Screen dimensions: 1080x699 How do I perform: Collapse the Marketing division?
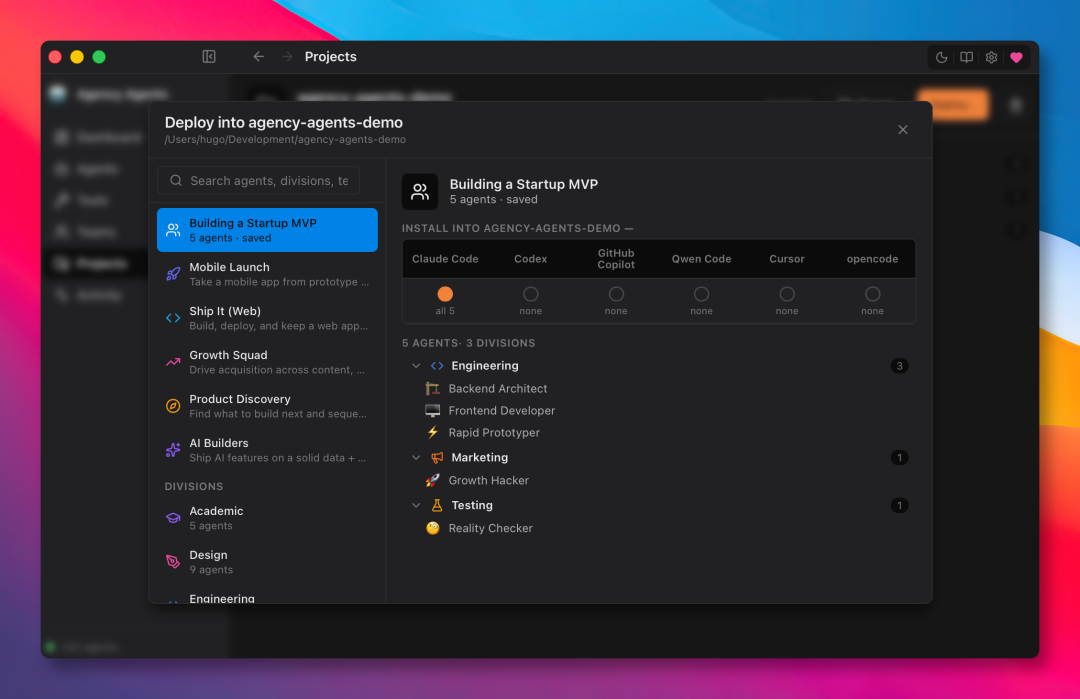pos(416,457)
